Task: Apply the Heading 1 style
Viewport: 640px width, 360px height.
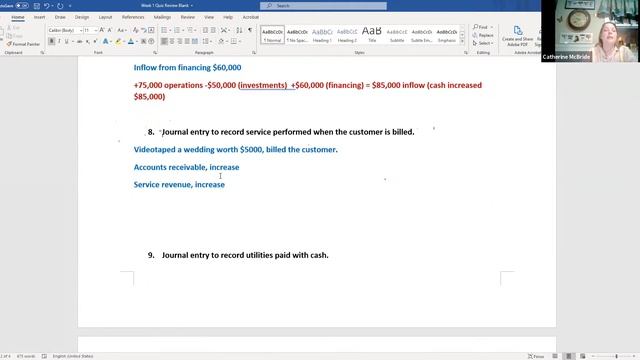Action: (x=322, y=35)
